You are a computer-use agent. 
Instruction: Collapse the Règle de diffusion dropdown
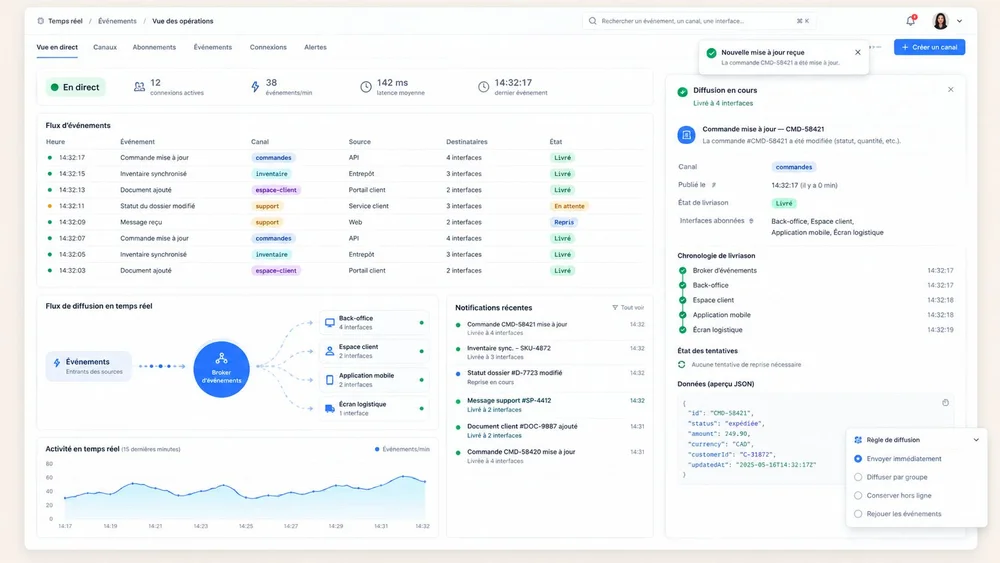click(976, 440)
